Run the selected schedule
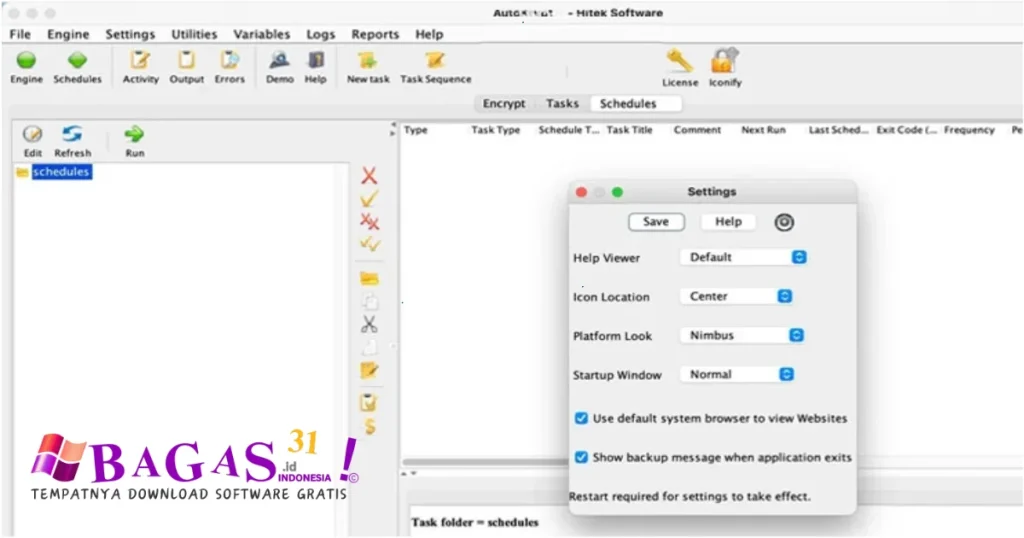 point(135,134)
